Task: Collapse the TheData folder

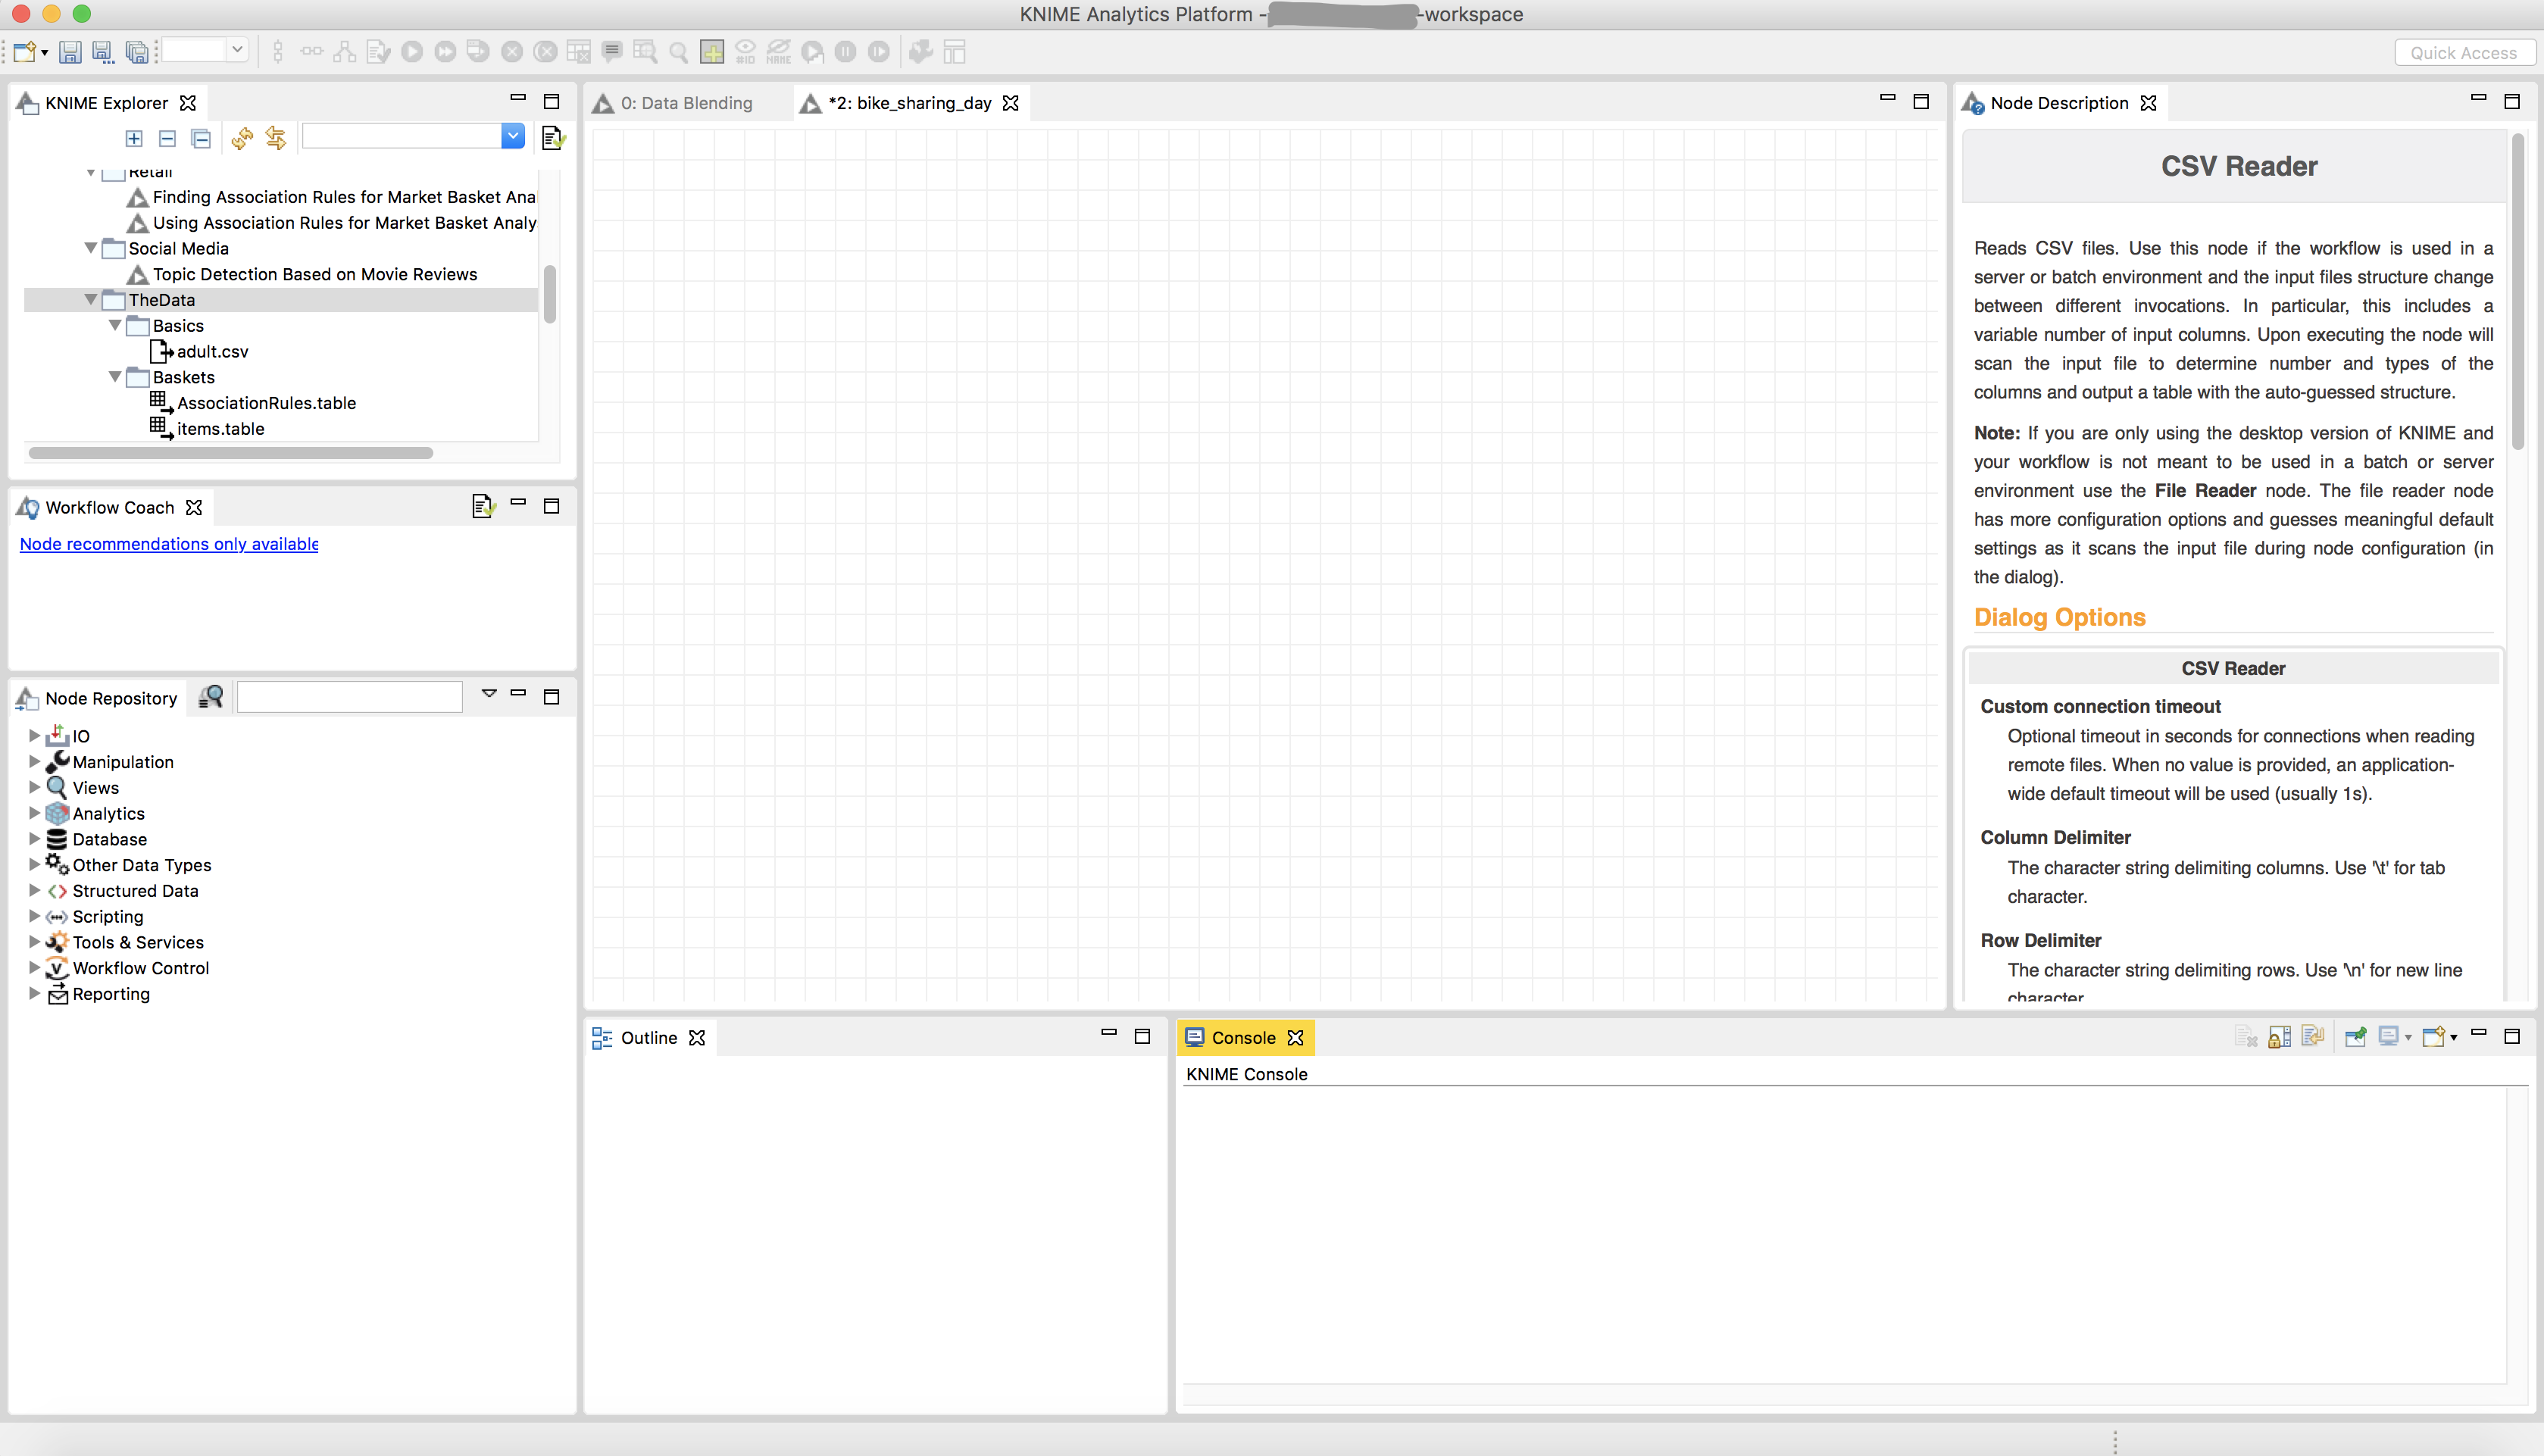Action: (x=91, y=299)
